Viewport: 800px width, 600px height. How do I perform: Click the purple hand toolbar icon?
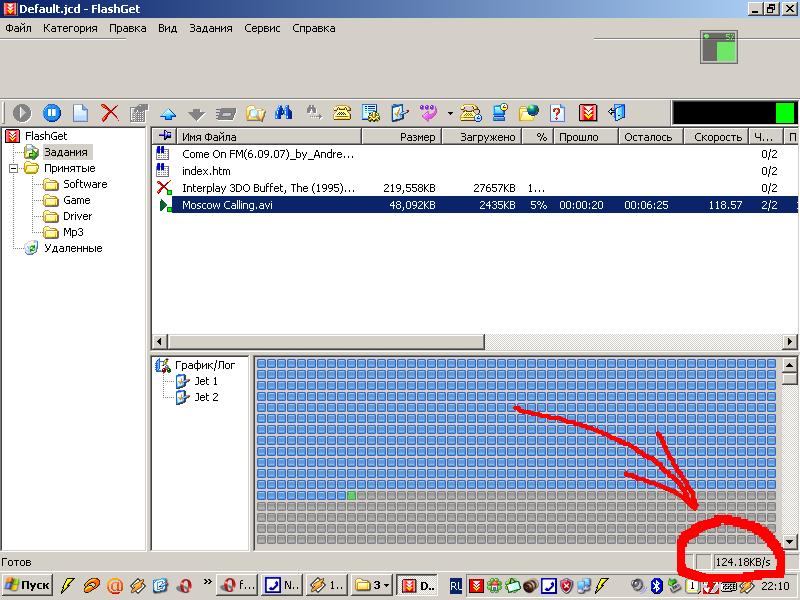(429, 113)
